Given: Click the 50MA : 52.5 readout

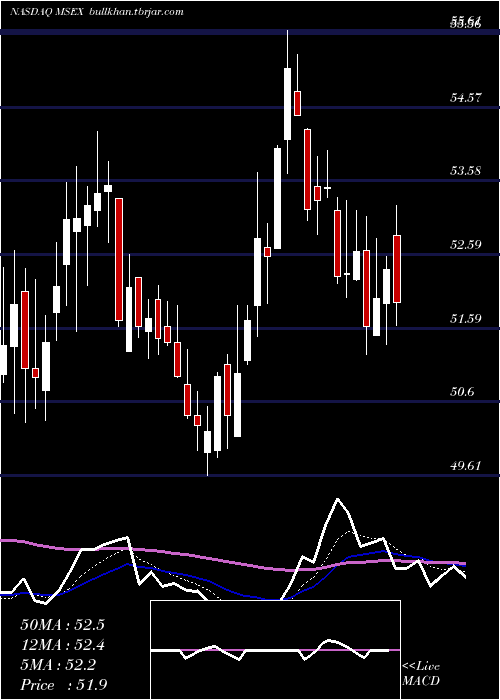Looking at the screenshot, I should point(62,625).
